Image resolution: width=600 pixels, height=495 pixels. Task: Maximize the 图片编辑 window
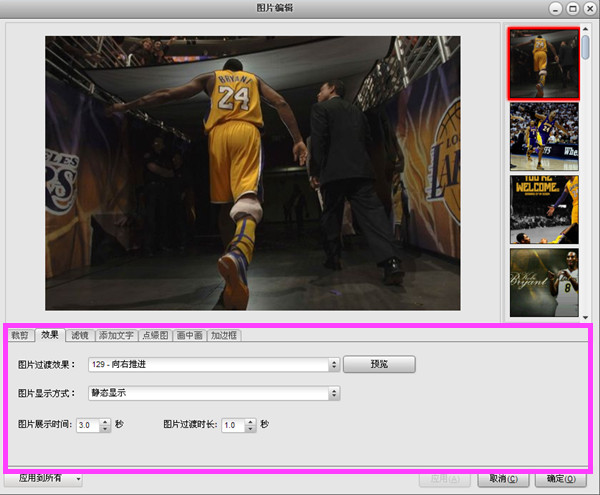[573, 8]
